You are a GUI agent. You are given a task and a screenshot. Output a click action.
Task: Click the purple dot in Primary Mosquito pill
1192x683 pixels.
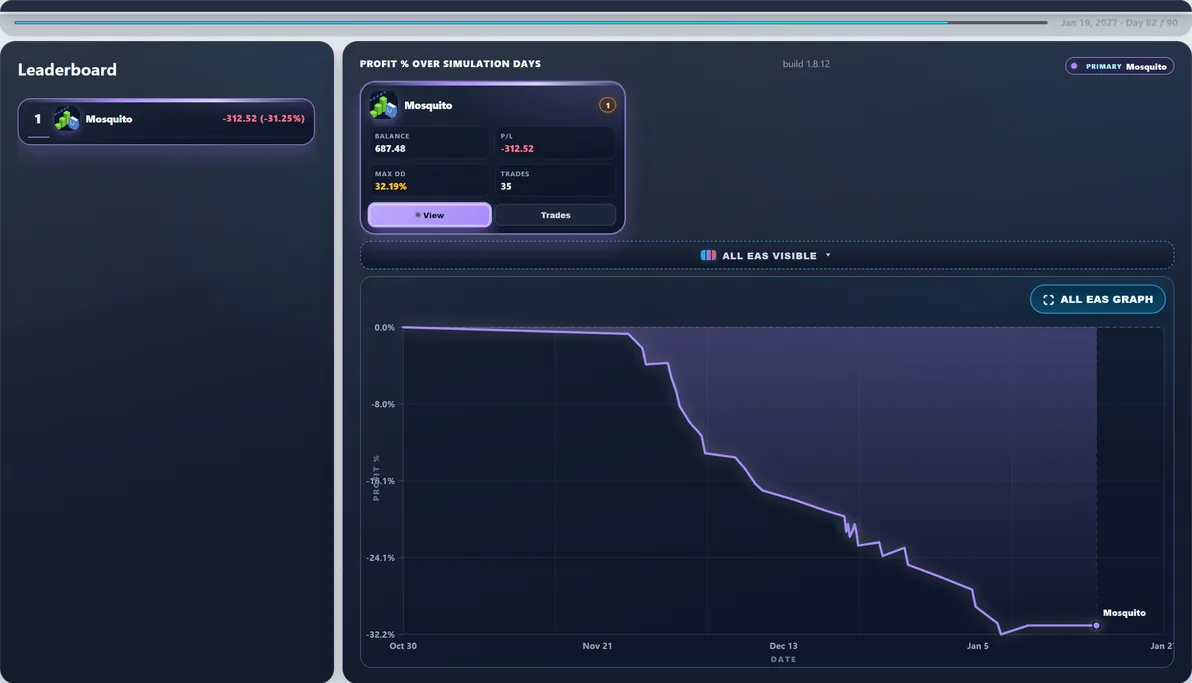pyautogui.click(x=1074, y=66)
